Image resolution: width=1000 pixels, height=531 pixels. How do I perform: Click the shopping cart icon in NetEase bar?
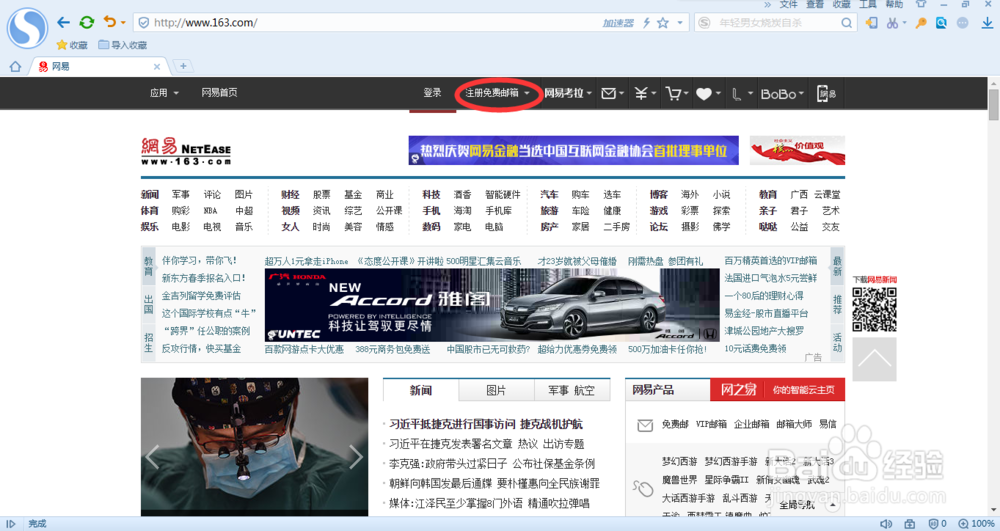point(673,94)
